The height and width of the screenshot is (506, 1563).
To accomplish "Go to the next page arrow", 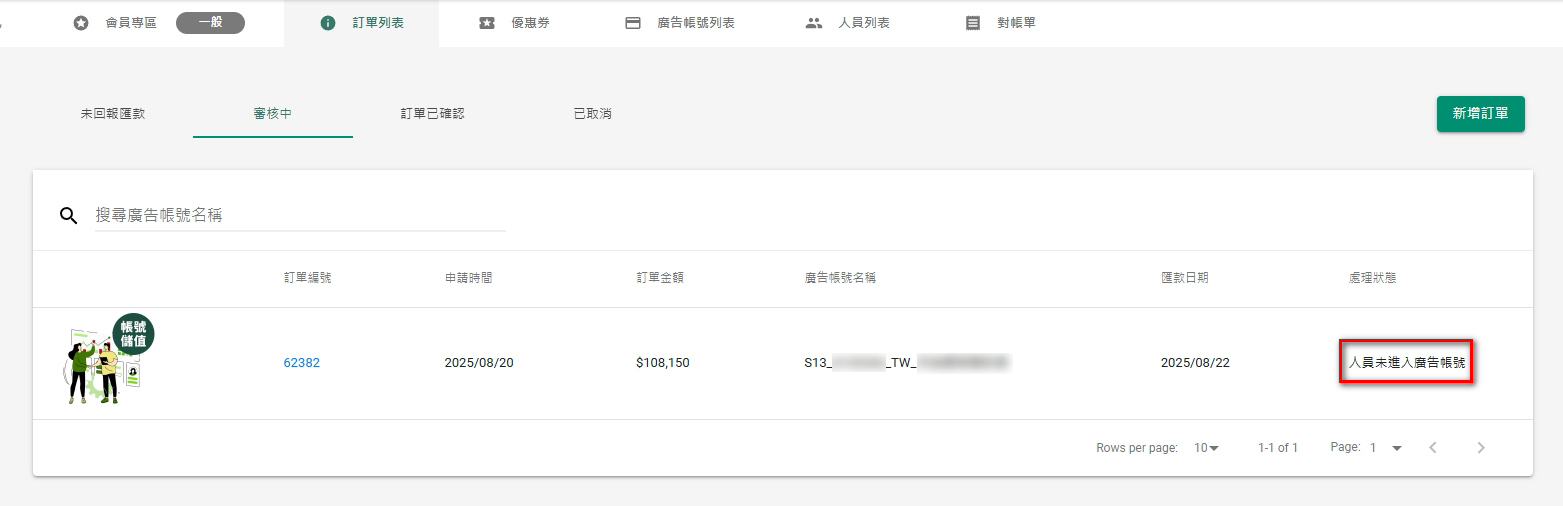I will (1481, 448).
